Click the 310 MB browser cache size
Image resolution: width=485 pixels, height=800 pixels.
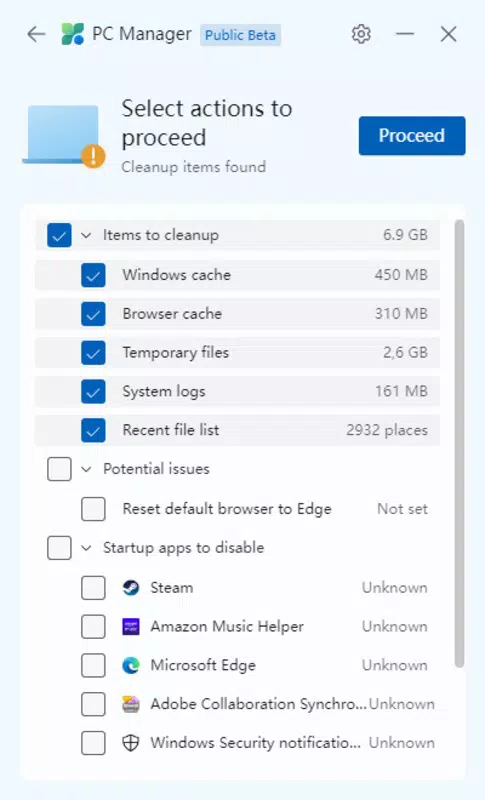401,313
